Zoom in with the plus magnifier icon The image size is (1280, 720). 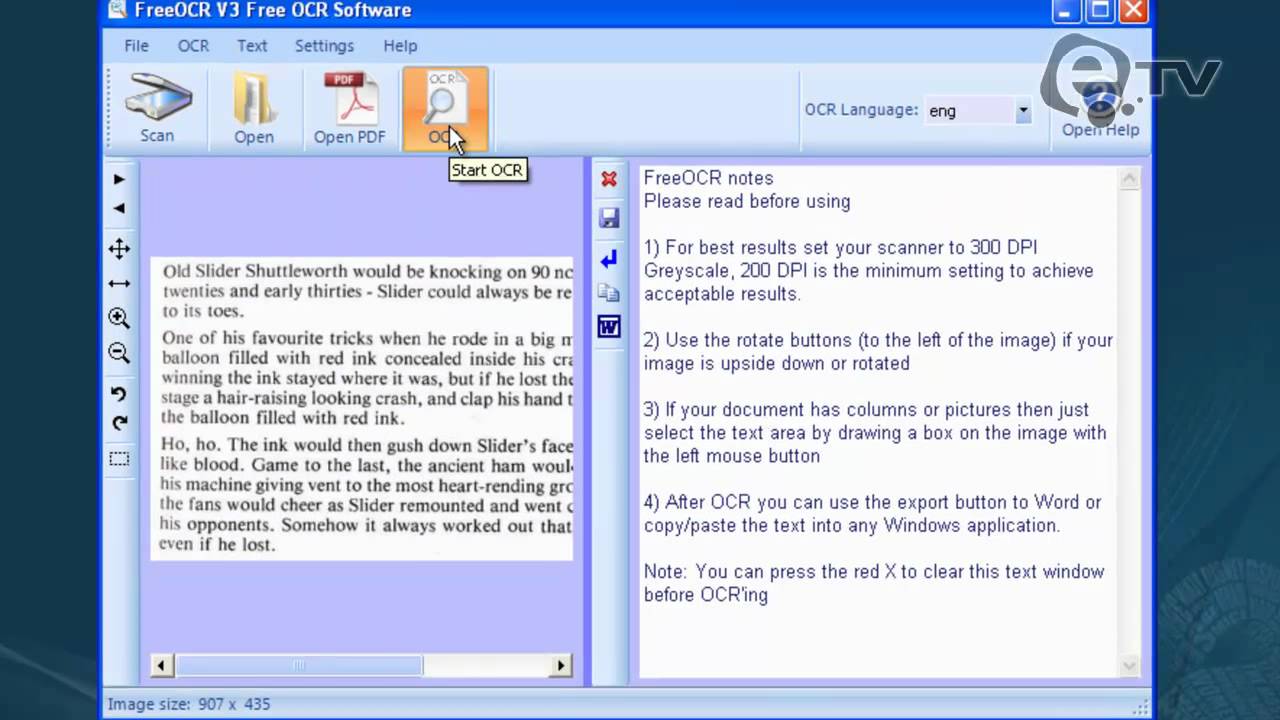[x=119, y=318]
